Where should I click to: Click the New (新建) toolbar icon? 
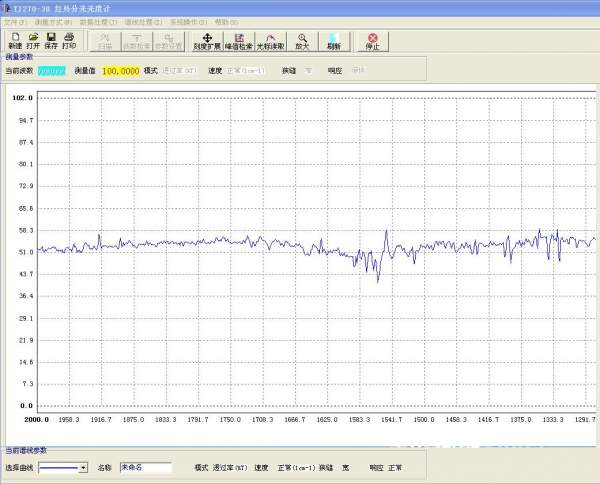tap(14, 41)
